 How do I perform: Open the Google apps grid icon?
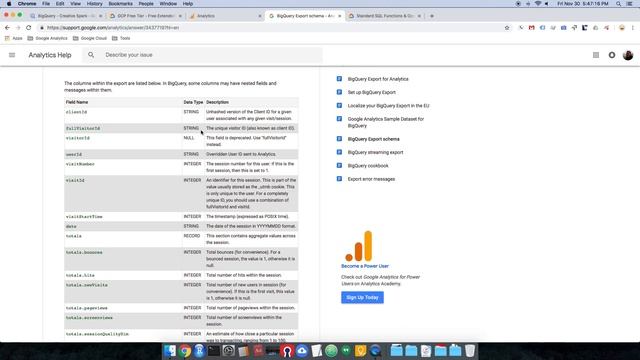(596, 55)
